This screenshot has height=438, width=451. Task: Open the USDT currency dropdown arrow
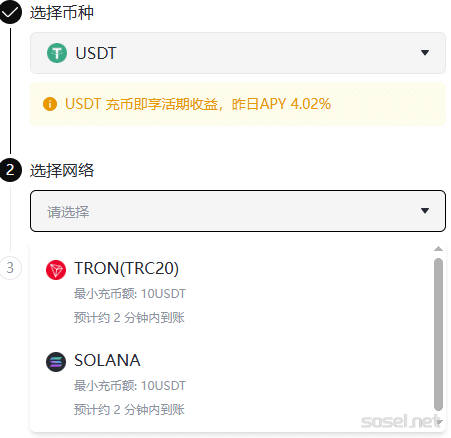[425, 53]
